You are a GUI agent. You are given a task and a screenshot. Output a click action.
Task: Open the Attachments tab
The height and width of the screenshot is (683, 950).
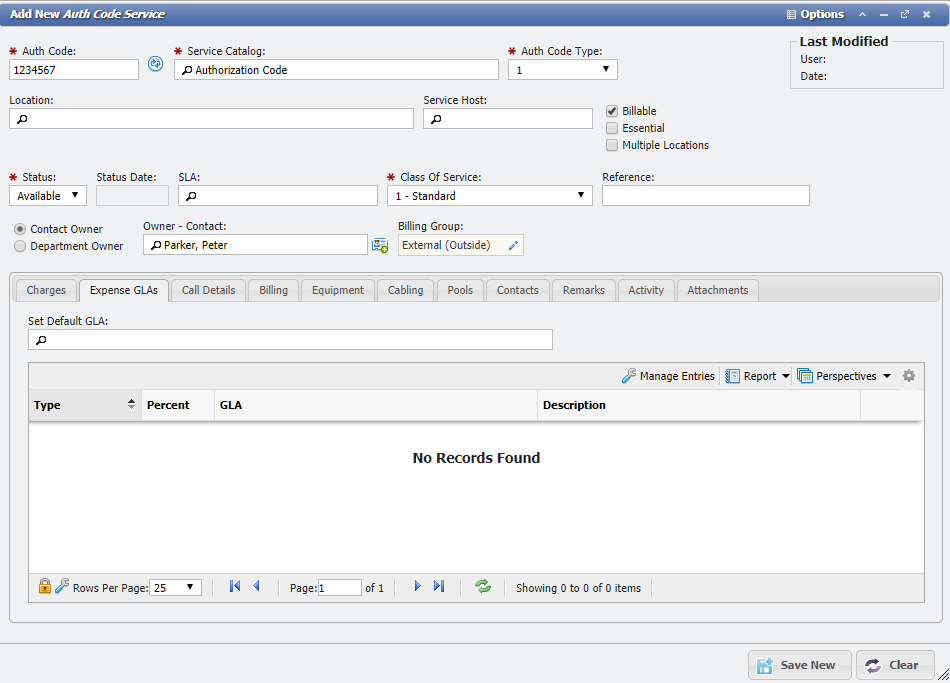click(717, 290)
